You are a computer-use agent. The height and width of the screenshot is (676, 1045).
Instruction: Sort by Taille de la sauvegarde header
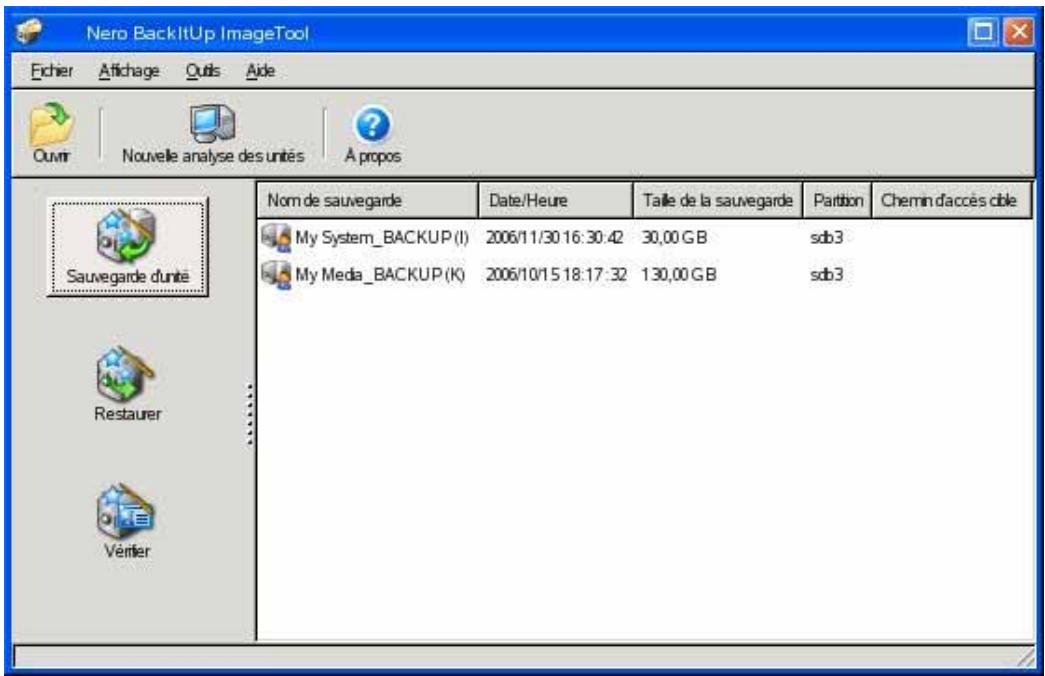718,201
